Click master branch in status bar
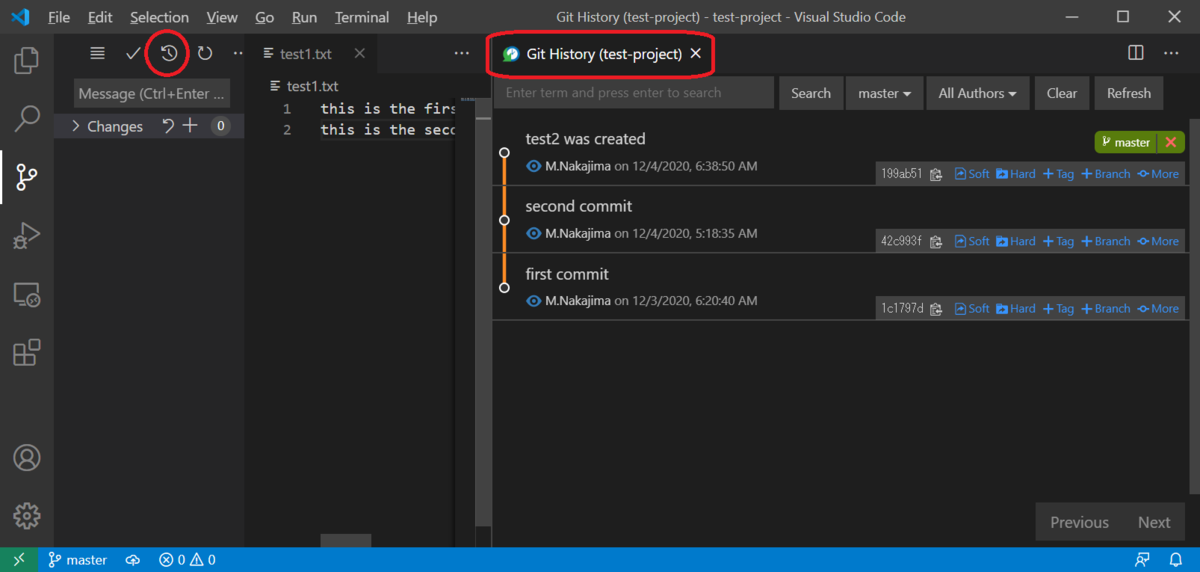The width and height of the screenshot is (1200, 572). [x=78, y=560]
